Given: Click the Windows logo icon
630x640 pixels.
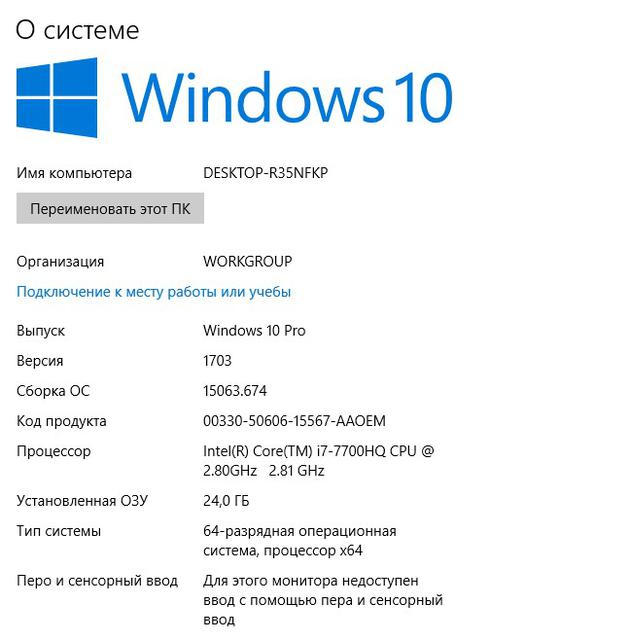Looking at the screenshot, I should [57, 98].
